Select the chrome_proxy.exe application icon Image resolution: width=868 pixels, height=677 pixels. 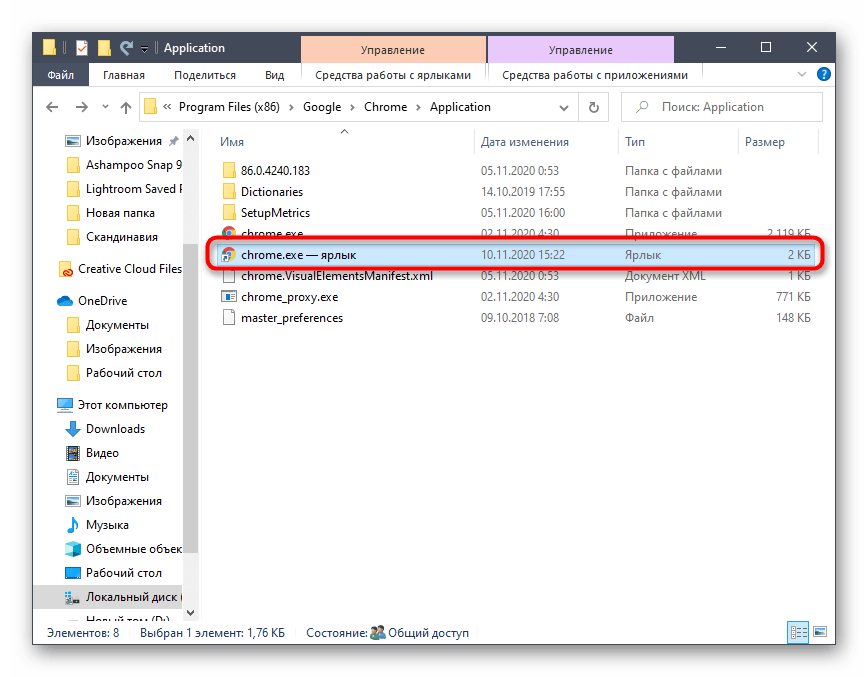(x=229, y=297)
